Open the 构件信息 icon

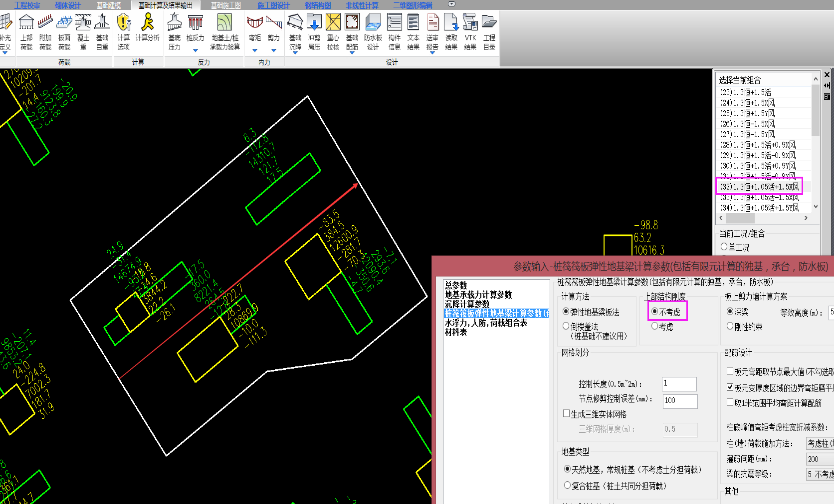click(x=394, y=22)
